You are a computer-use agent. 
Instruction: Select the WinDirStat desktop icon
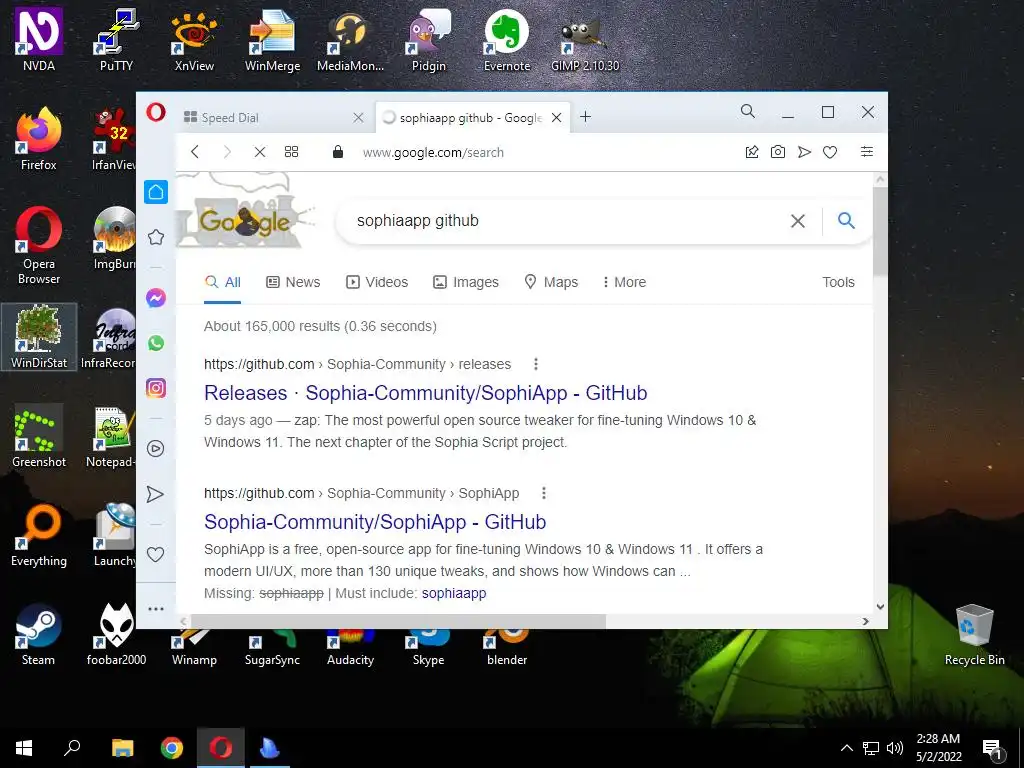coord(39,337)
